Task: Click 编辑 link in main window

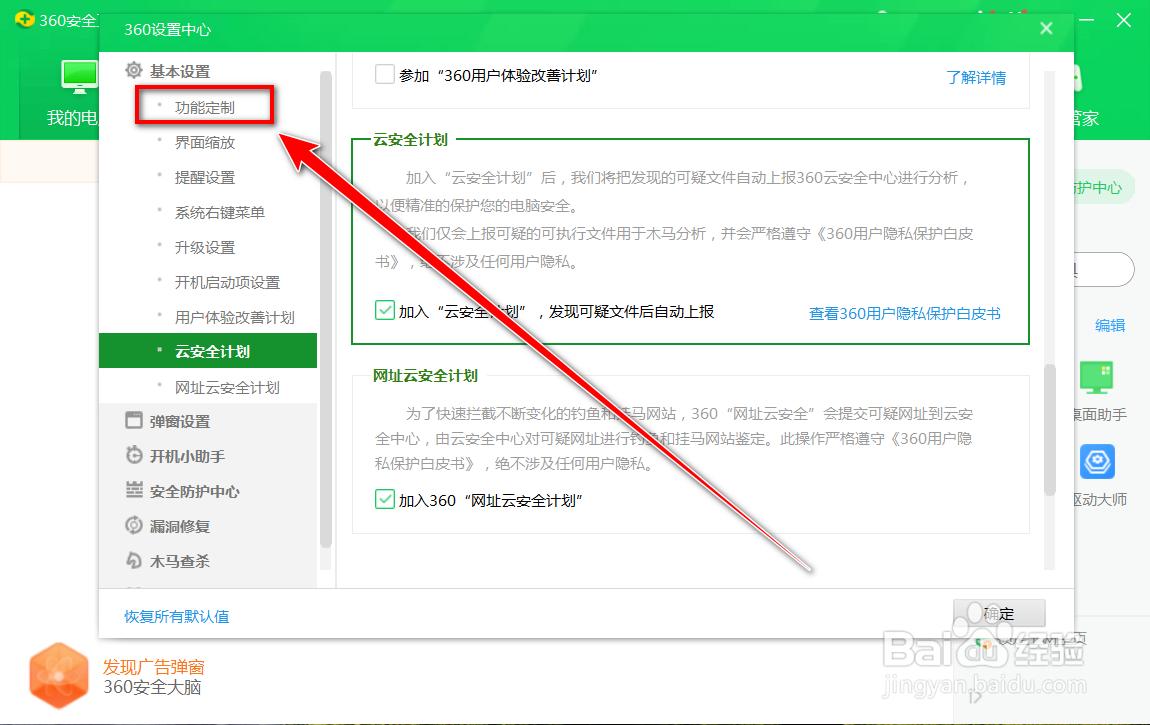Action: [1110, 325]
